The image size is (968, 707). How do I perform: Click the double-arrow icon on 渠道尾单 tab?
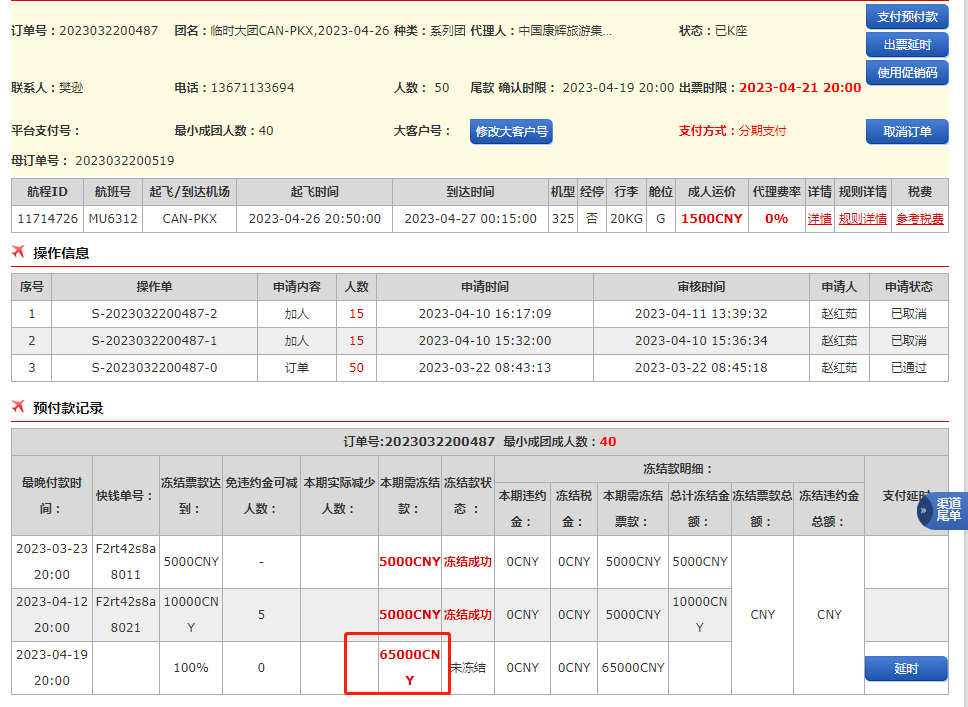pyautogui.click(x=925, y=510)
